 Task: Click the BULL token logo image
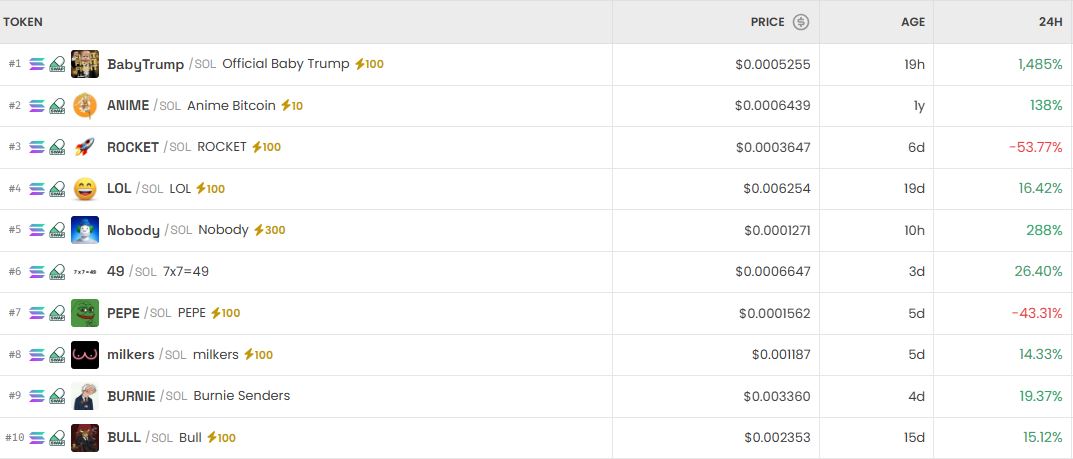[85, 437]
